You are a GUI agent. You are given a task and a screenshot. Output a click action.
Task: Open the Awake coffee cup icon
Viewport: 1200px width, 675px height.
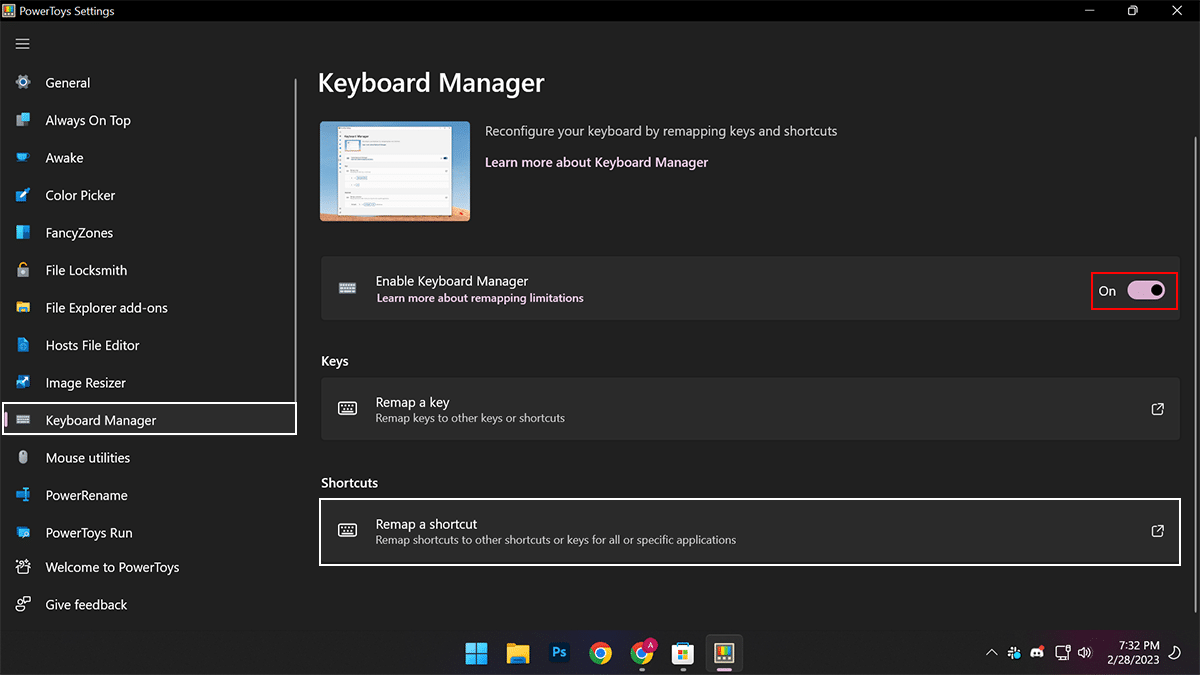click(23, 158)
